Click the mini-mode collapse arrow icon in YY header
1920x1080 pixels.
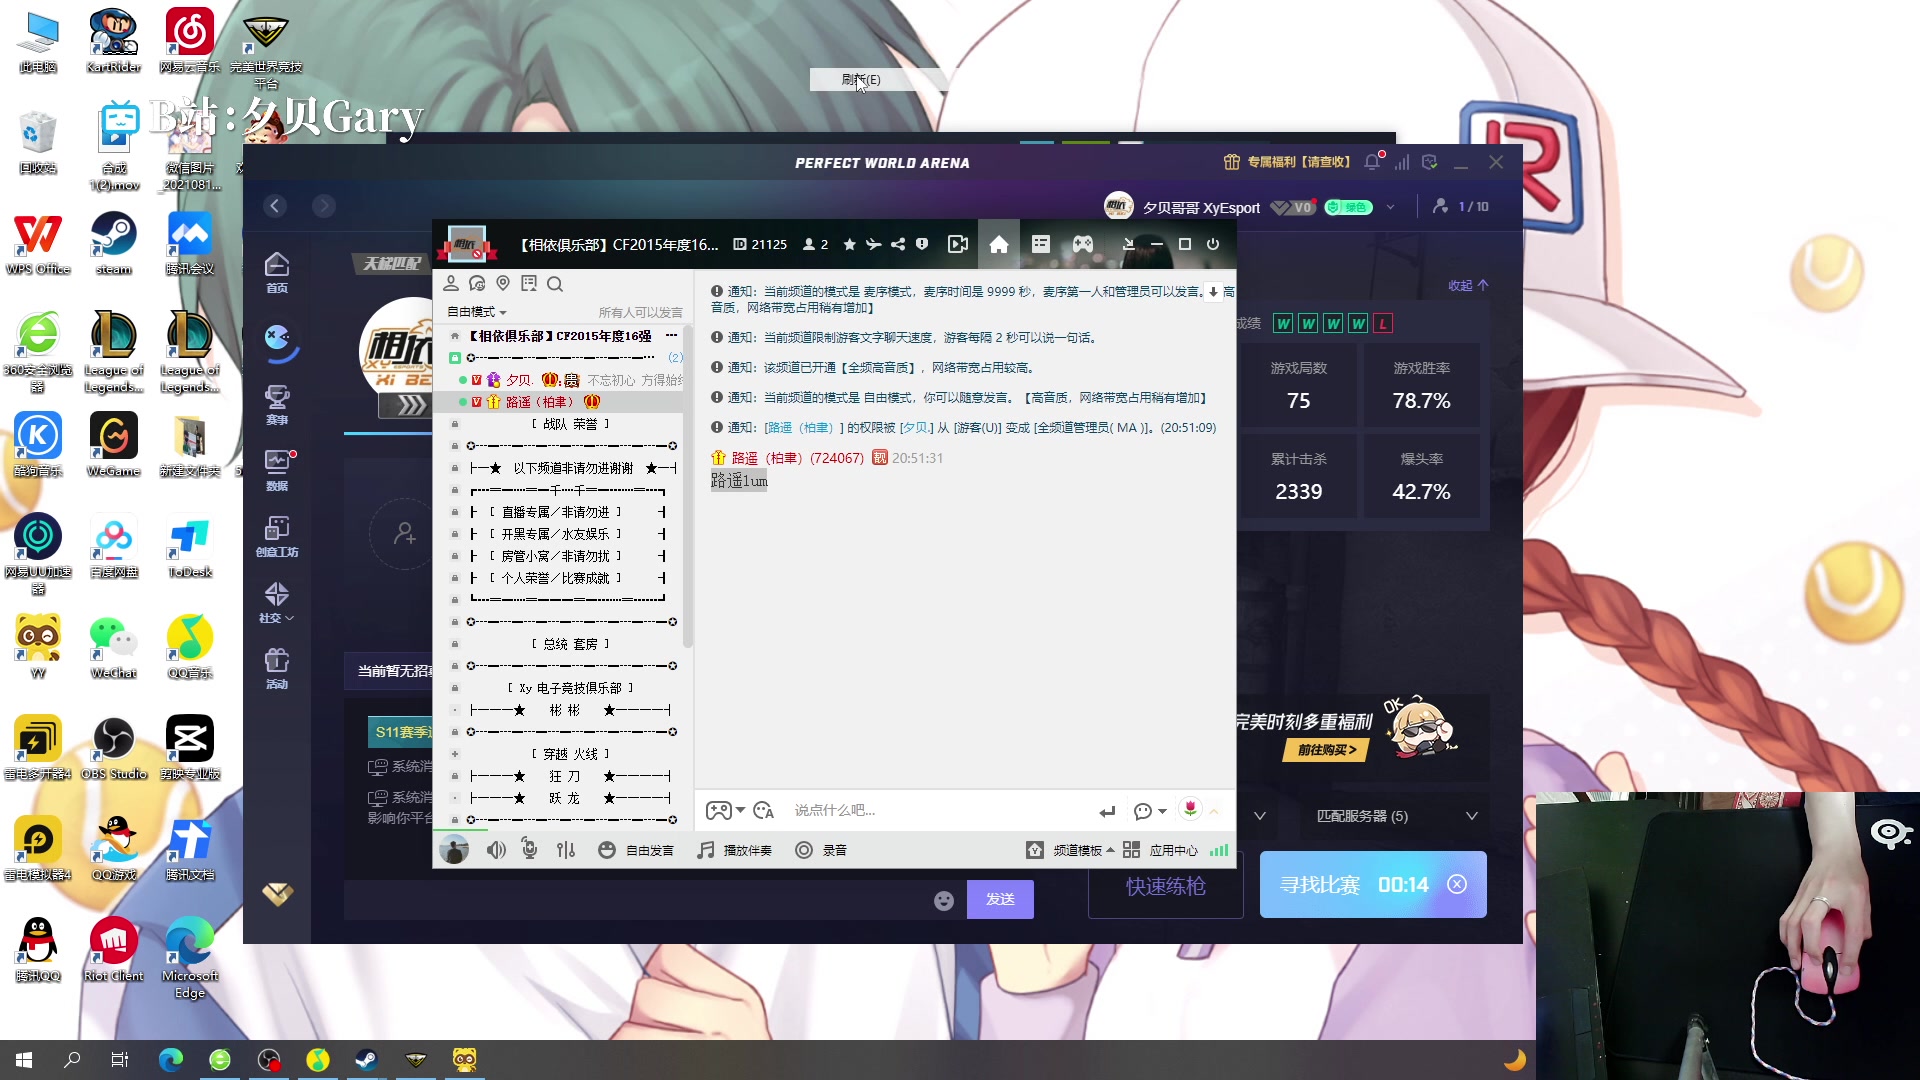pos(1128,244)
